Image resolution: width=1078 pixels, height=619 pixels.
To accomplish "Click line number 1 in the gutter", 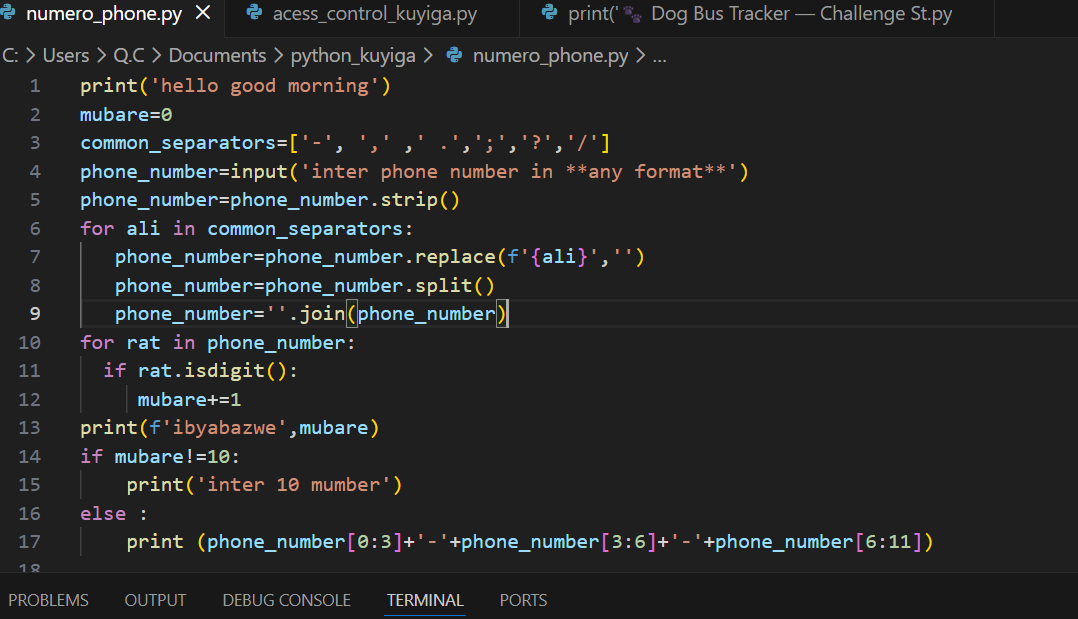I will point(35,86).
